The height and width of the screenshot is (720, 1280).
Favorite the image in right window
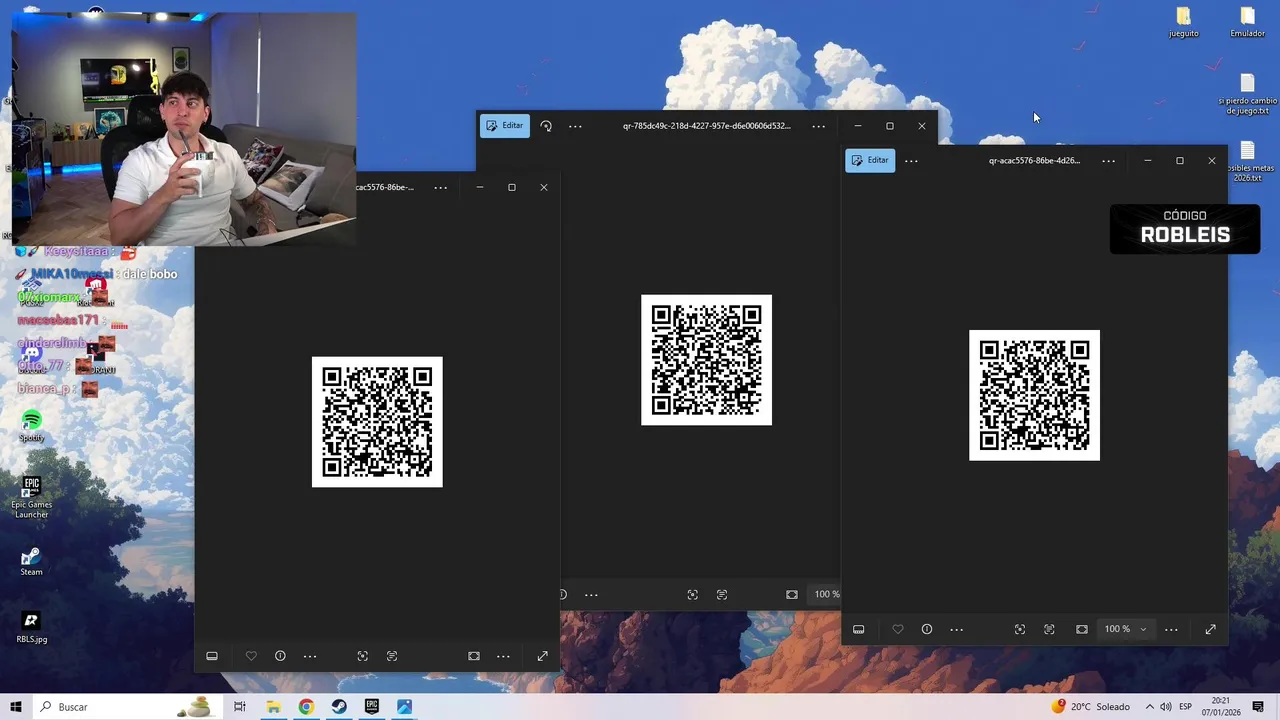898,629
